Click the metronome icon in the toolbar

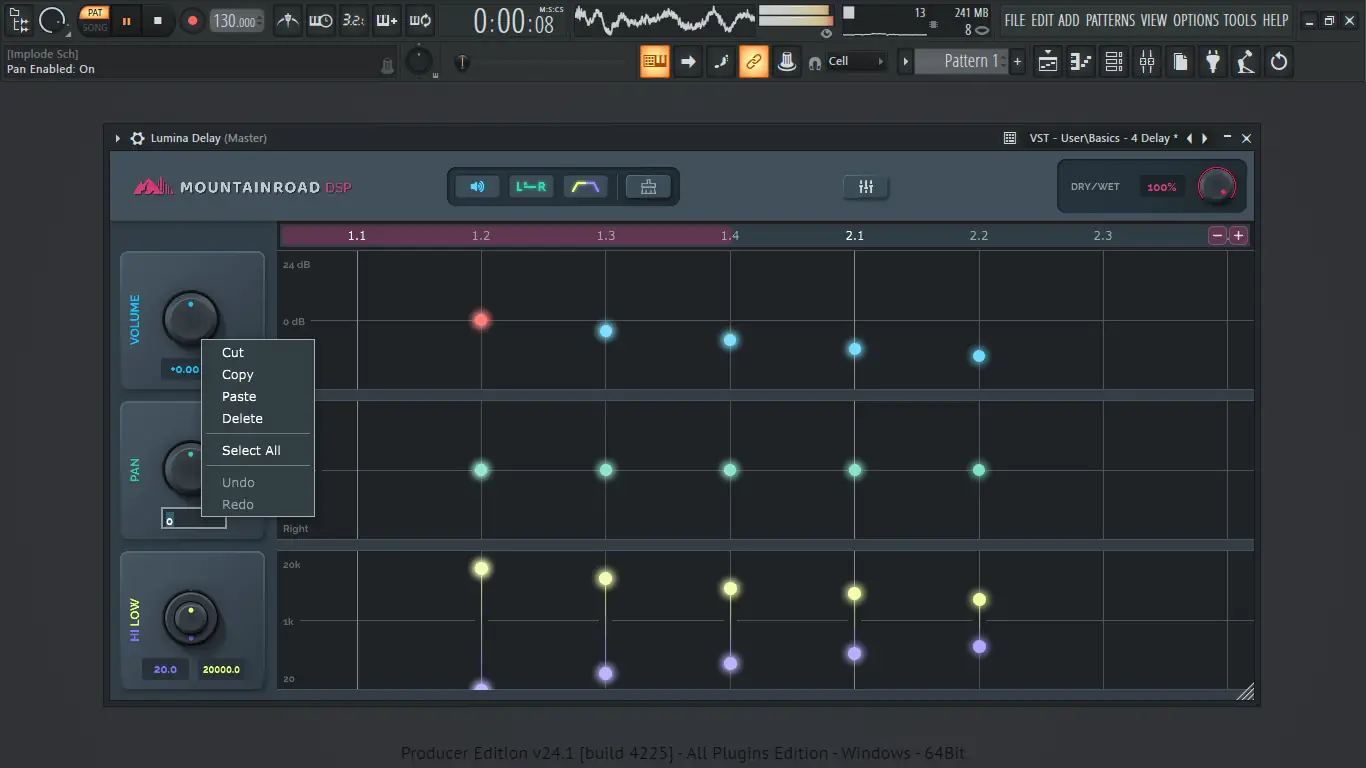click(288, 20)
